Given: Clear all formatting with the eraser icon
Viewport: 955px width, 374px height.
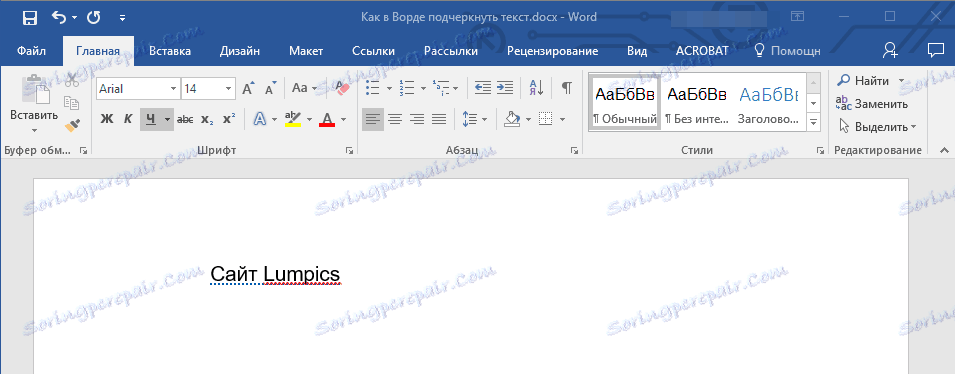Looking at the screenshot, I should tap(342, 88).
